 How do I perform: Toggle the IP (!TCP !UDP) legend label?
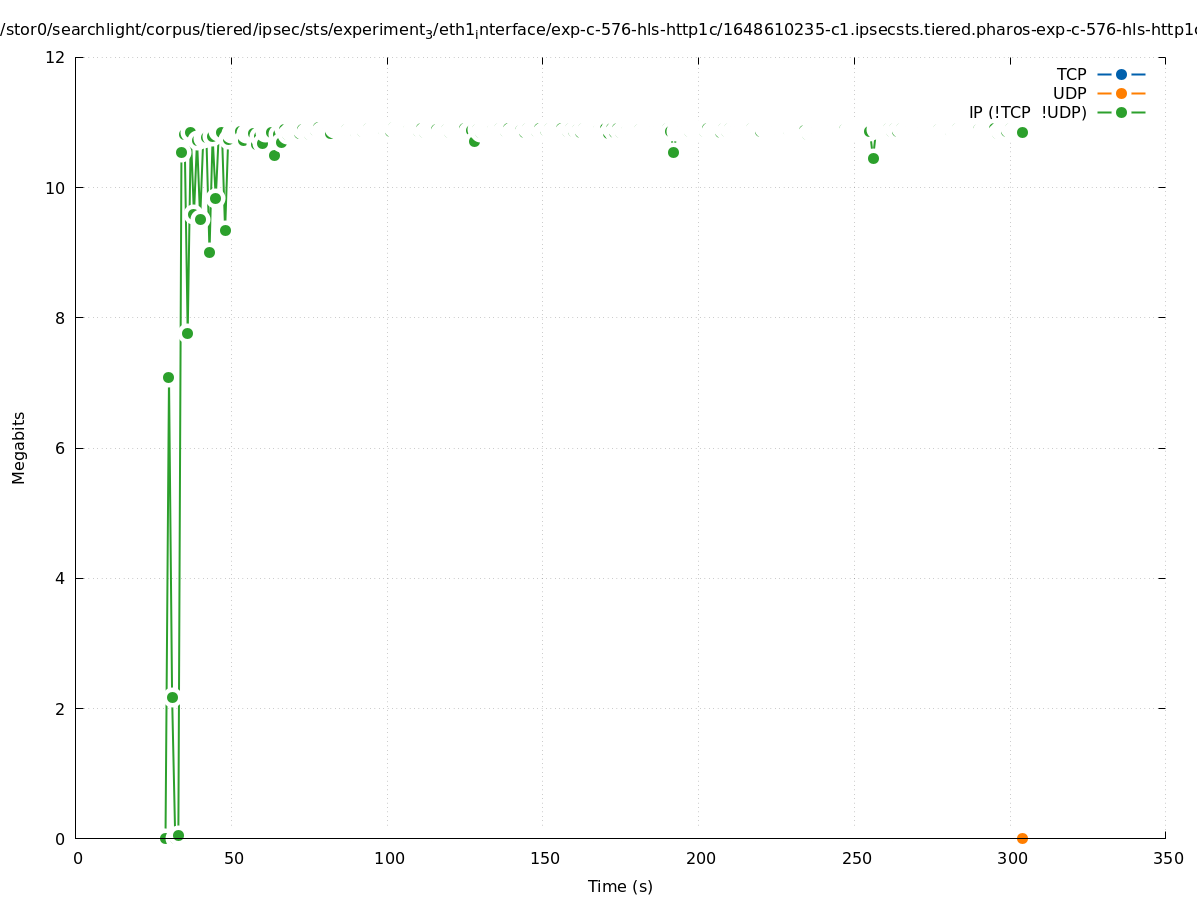coord(1027,112)
